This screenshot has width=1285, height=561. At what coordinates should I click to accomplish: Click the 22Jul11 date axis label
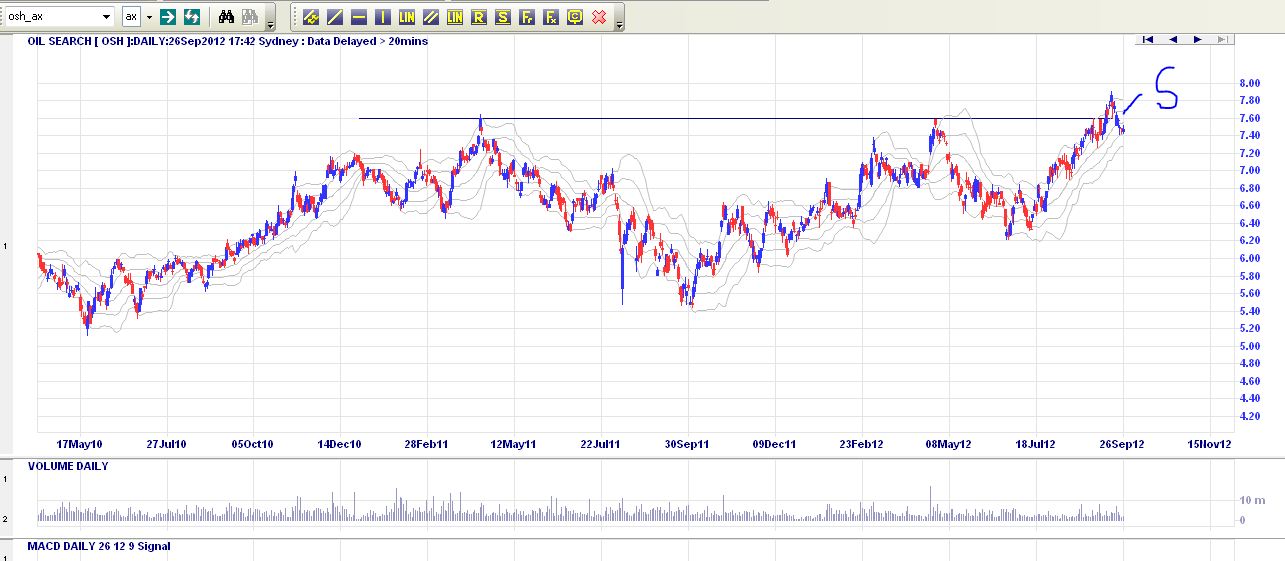tap(601, 444)
